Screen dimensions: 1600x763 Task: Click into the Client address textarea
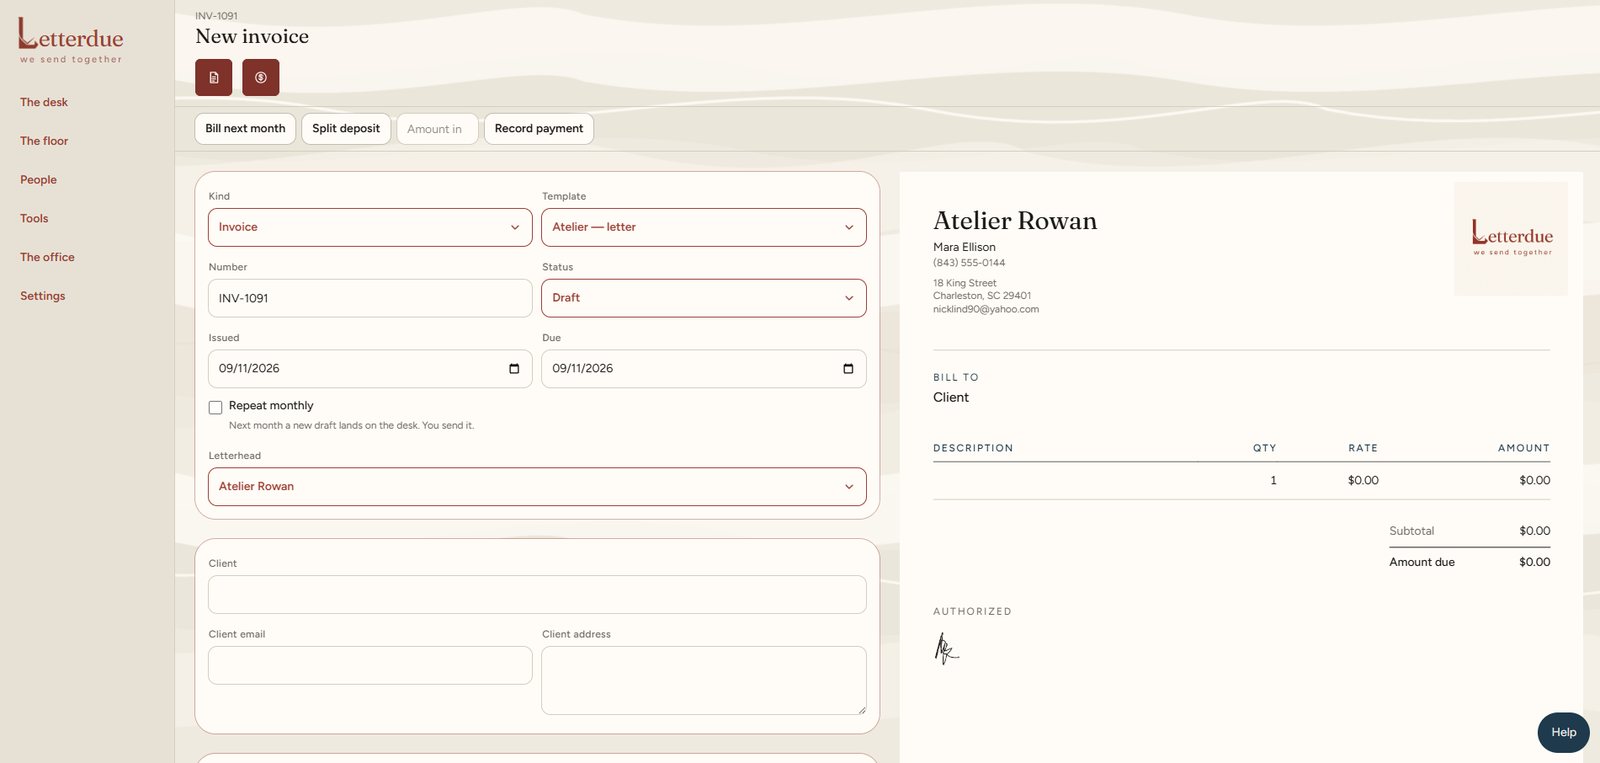click(704, 681)
